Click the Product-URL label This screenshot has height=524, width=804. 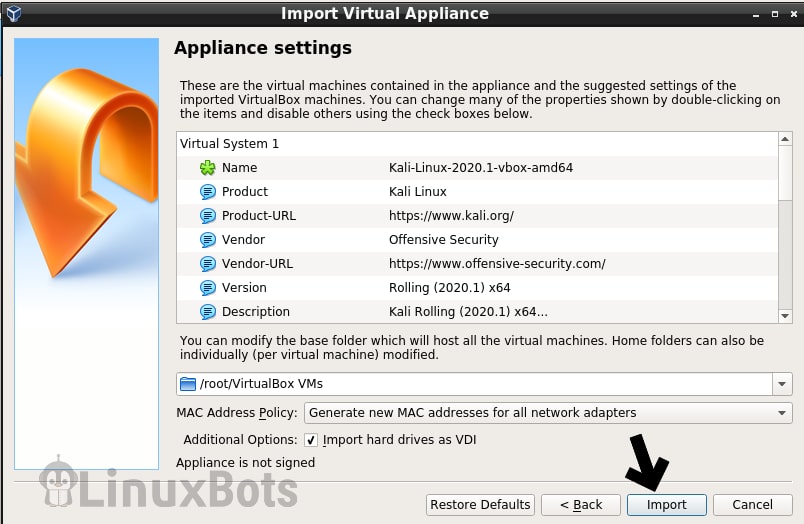(x=258, y=216)
